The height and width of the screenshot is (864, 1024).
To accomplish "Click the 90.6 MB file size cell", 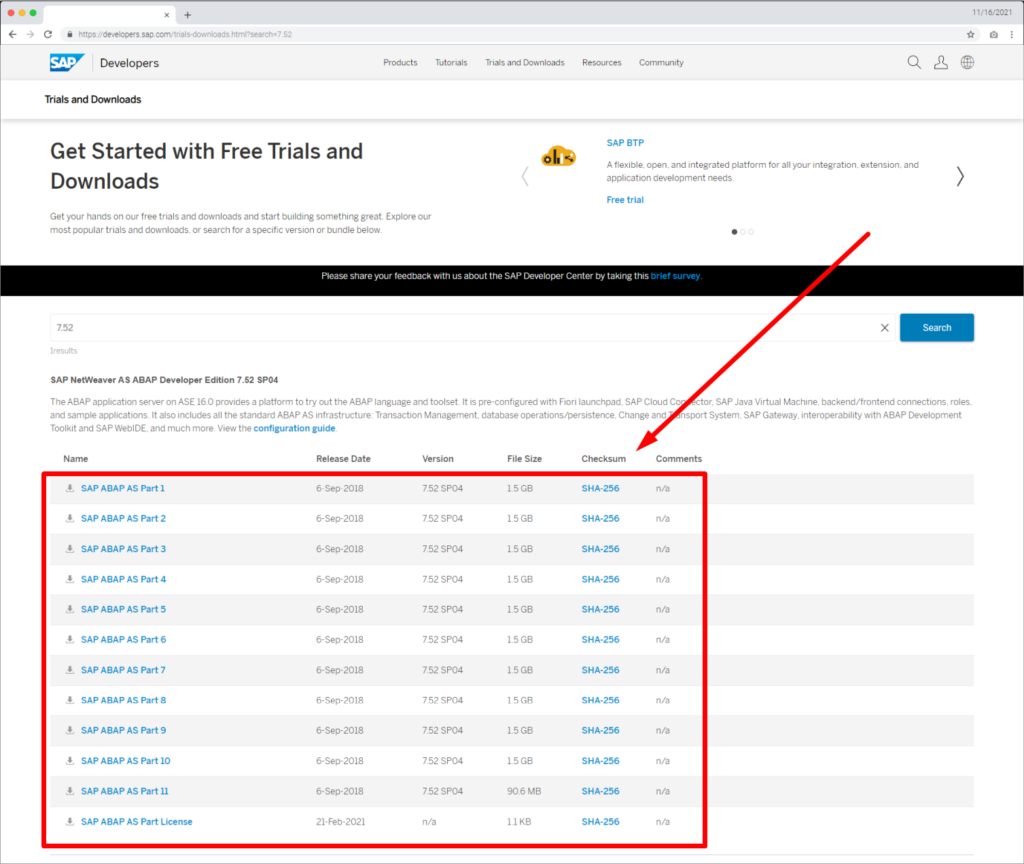I will (524, 791).
